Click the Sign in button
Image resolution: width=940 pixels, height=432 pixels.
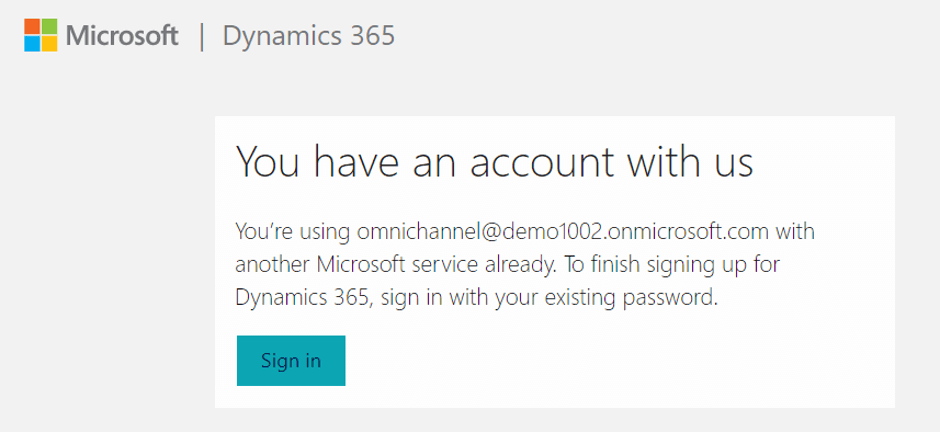pos(291,361)
